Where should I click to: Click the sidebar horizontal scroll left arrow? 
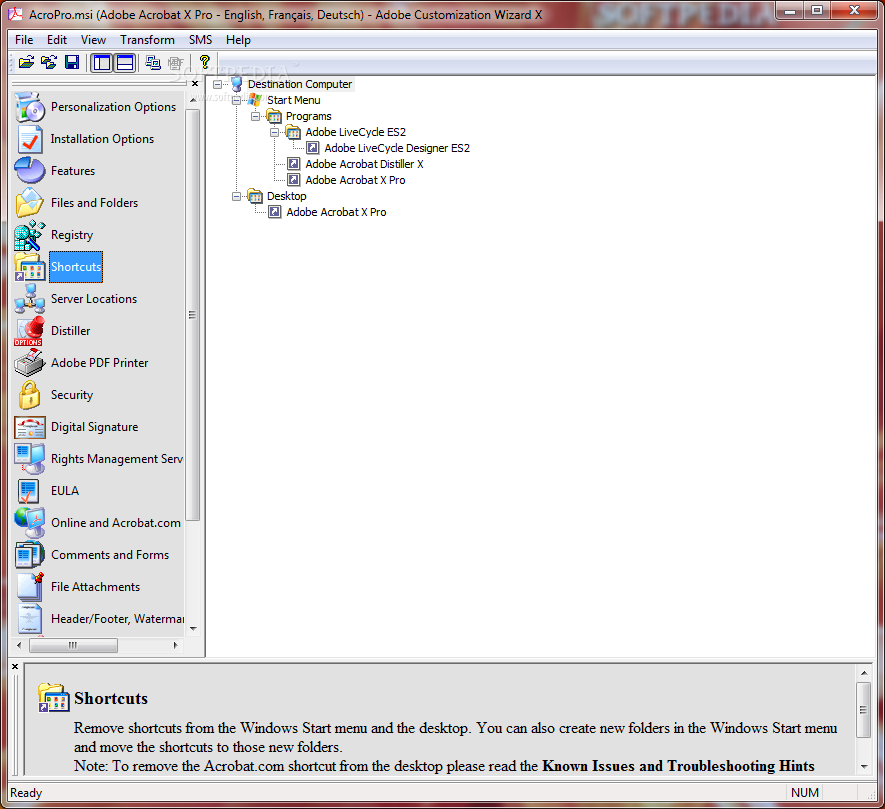pos(20,645)
